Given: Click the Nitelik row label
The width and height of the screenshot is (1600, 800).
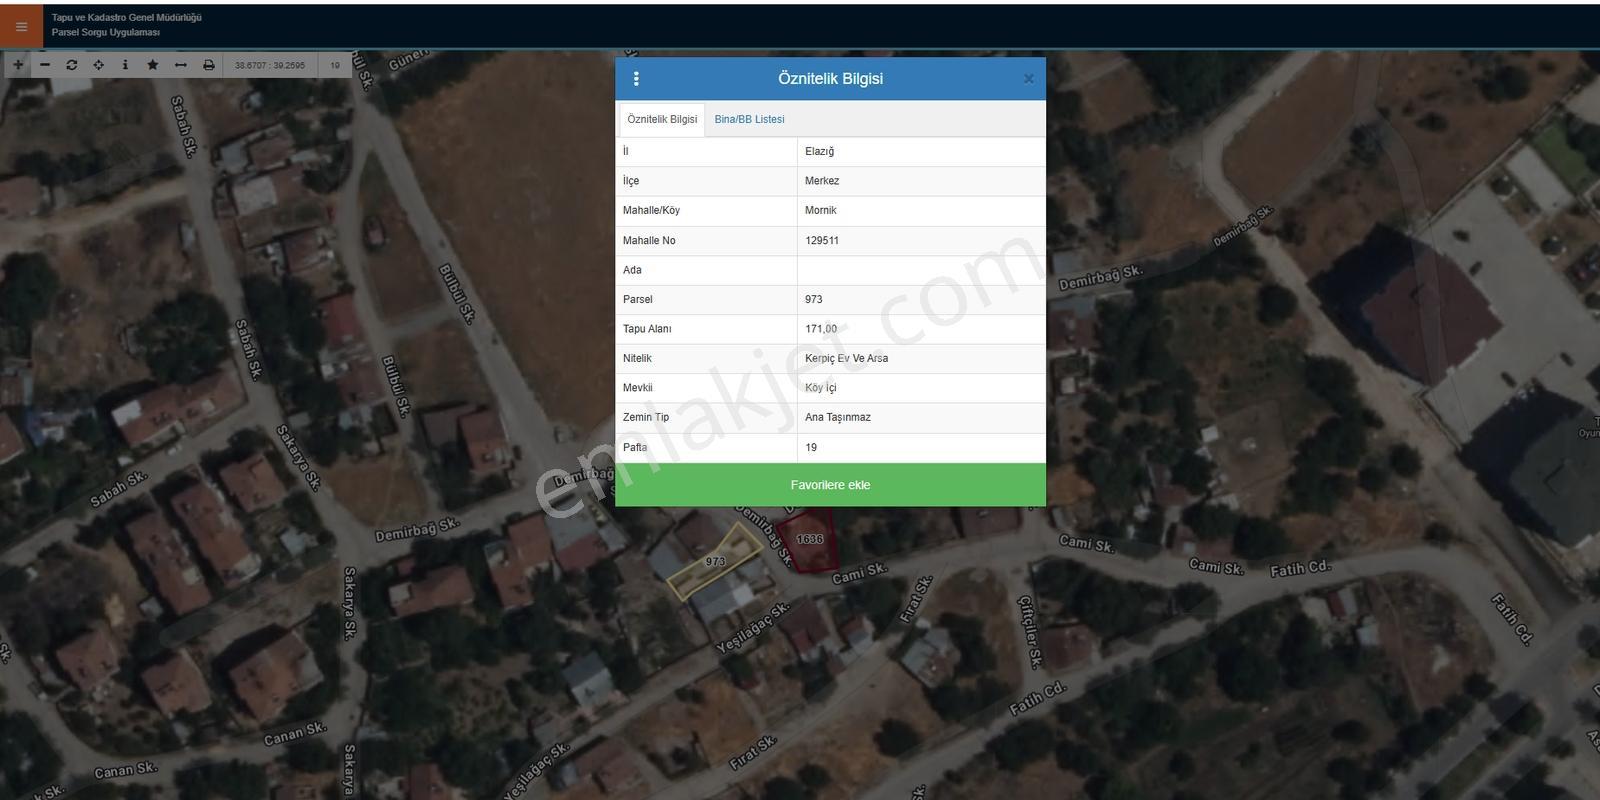Looking at the screenshot, I should (x=637, y=358).
